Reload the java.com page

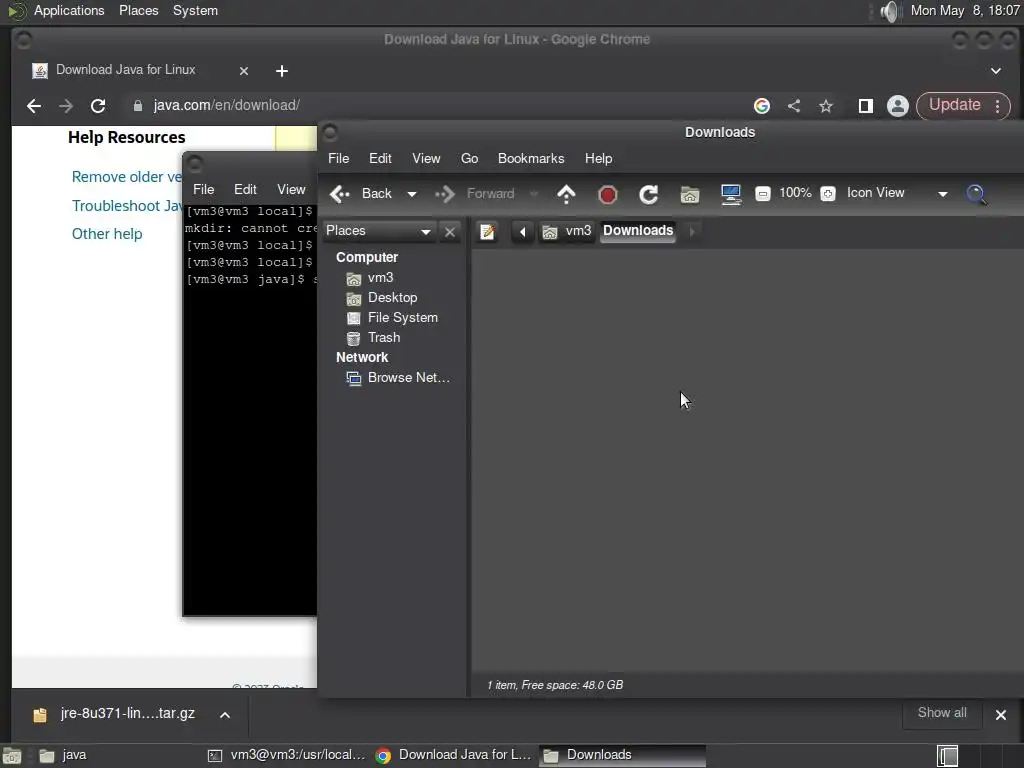[98, 106]
